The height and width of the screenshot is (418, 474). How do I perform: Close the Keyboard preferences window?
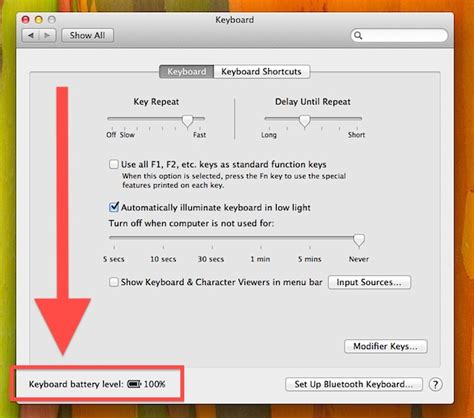tap(26, 20)
